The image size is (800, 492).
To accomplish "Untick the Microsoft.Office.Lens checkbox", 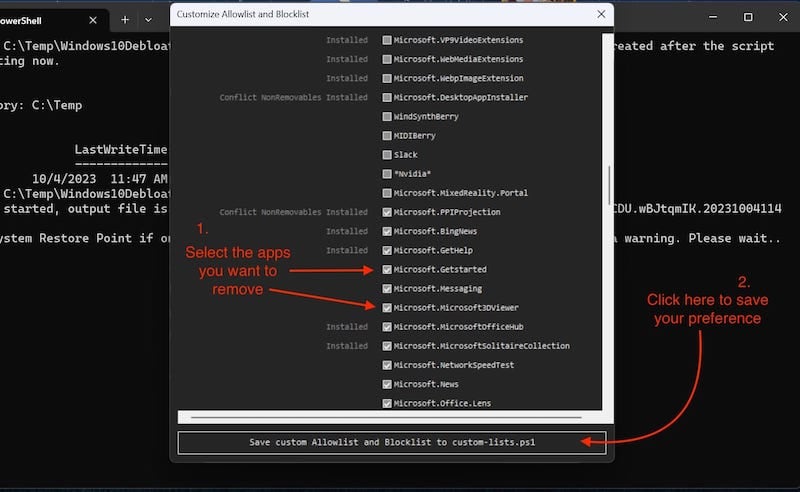I will click(387, 403).
